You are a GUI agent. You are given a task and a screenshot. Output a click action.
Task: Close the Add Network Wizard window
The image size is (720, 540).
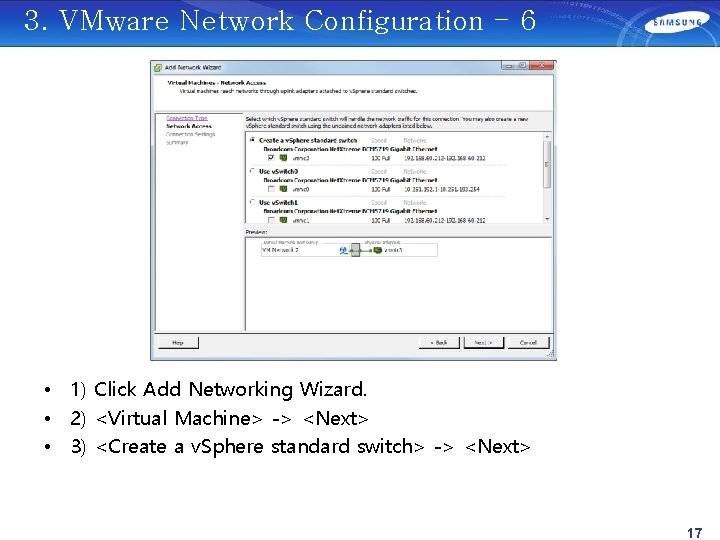[542, 66]
